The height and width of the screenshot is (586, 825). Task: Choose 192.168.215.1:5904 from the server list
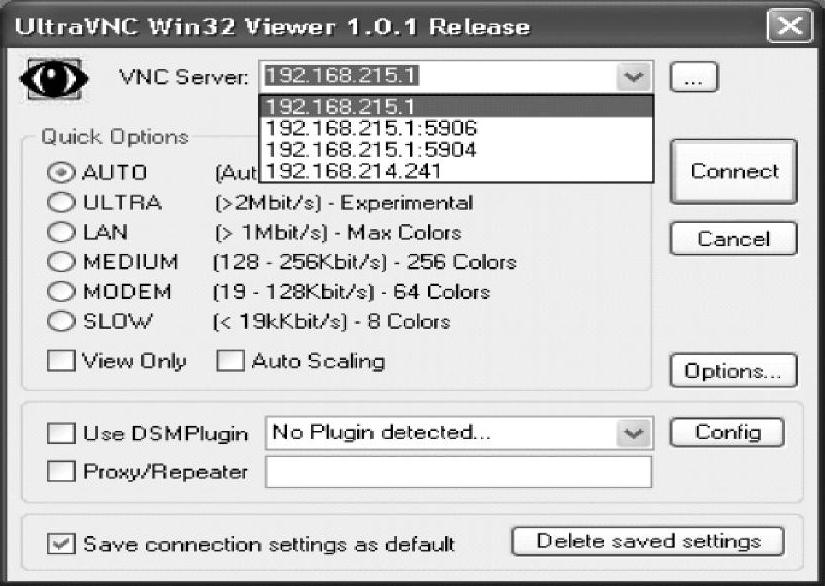[456, 149]
